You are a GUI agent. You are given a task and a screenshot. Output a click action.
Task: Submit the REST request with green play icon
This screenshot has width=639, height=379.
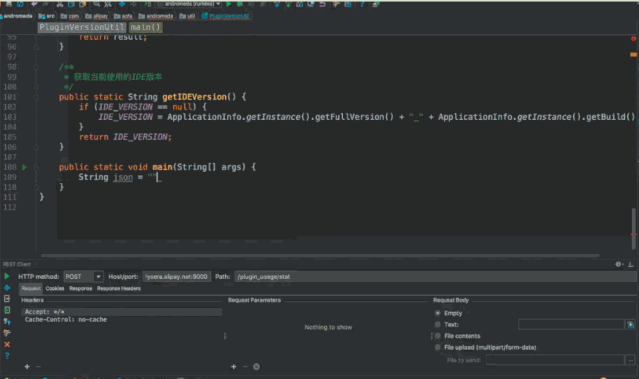click(x=7, y=276)
